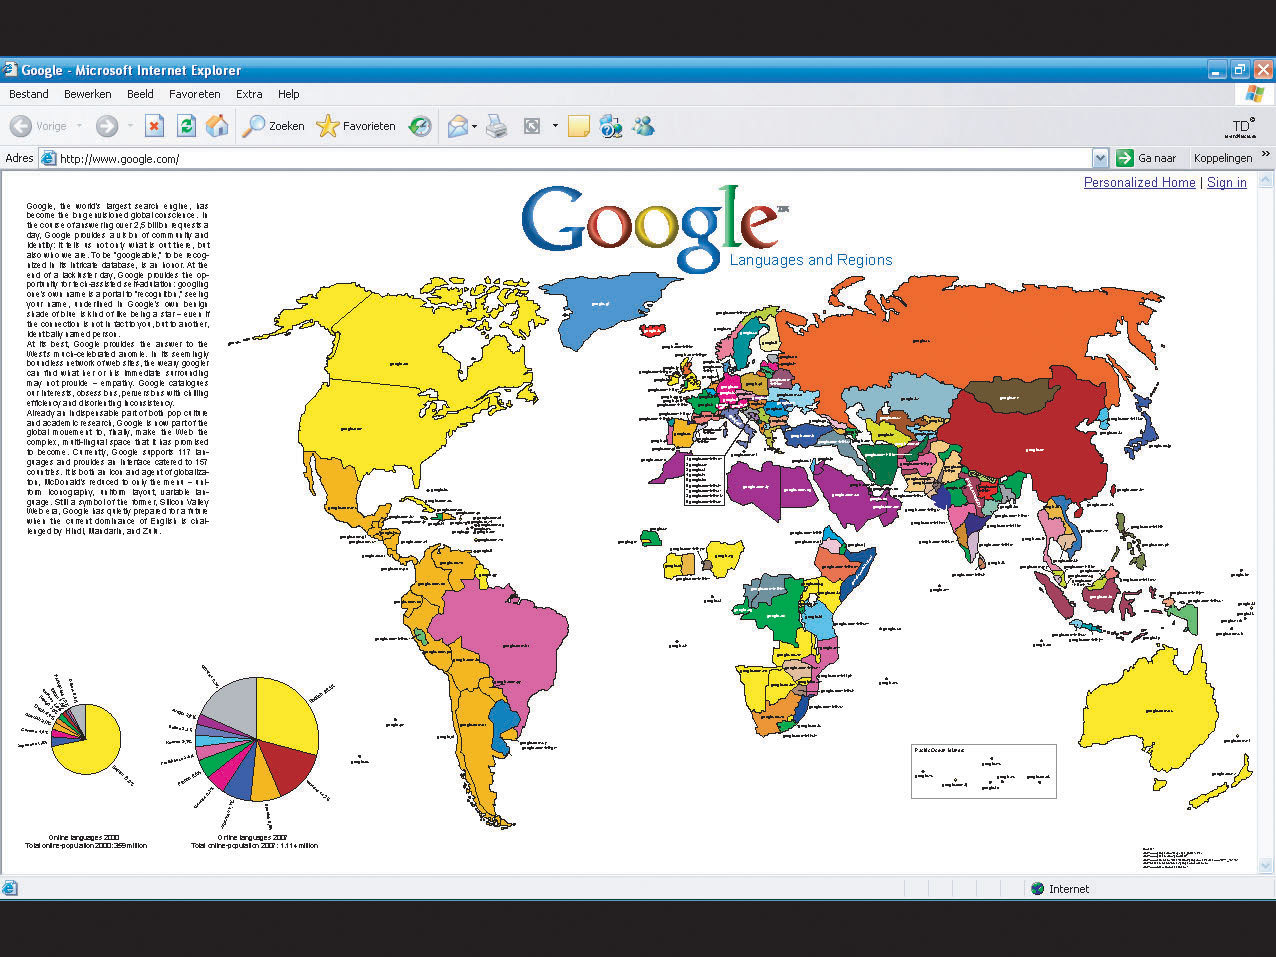Open the History clock icon
Screen dimensions: 1276x957
coord(420,126)
